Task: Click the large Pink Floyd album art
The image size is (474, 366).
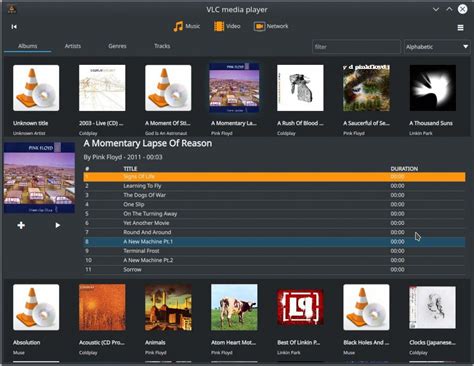Action: click(39, 178)
